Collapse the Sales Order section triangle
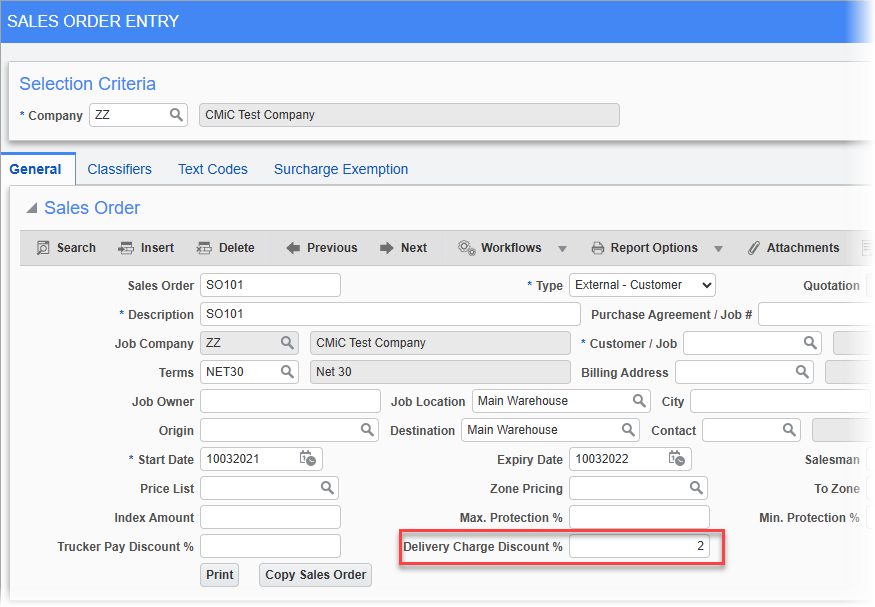The width and height of the screenshot is (875, 607). tap(33, 208)
